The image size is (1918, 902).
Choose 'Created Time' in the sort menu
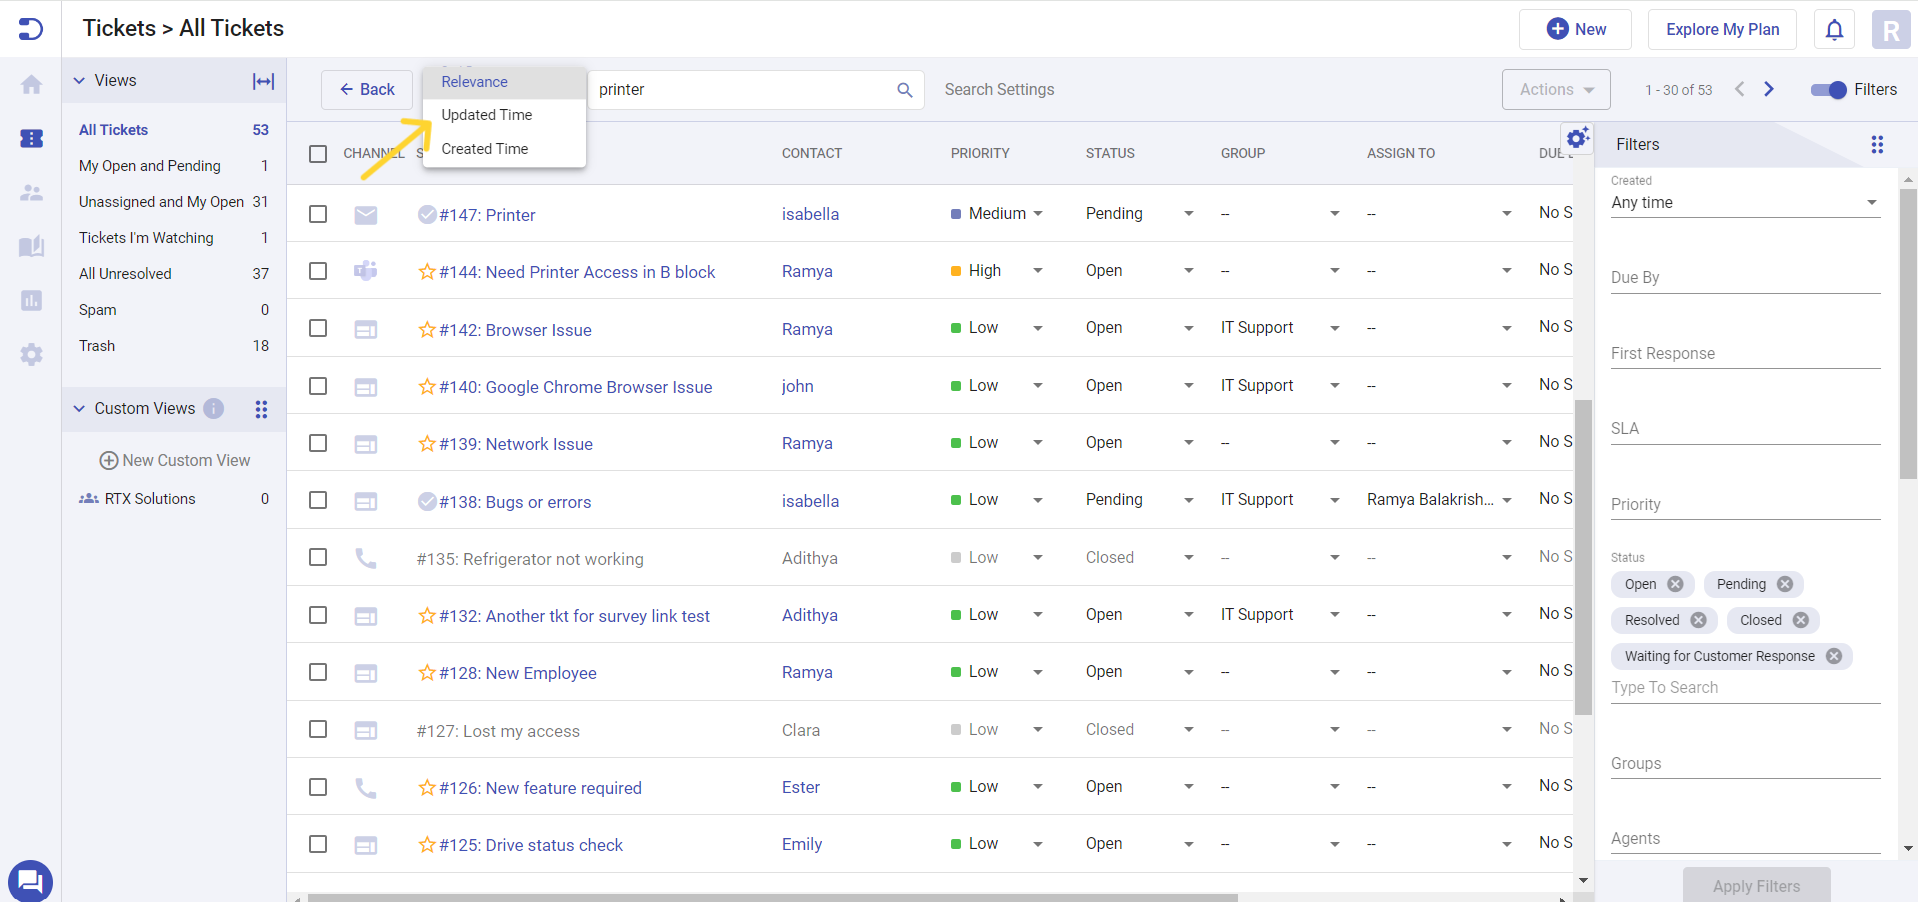coord(484,148)
